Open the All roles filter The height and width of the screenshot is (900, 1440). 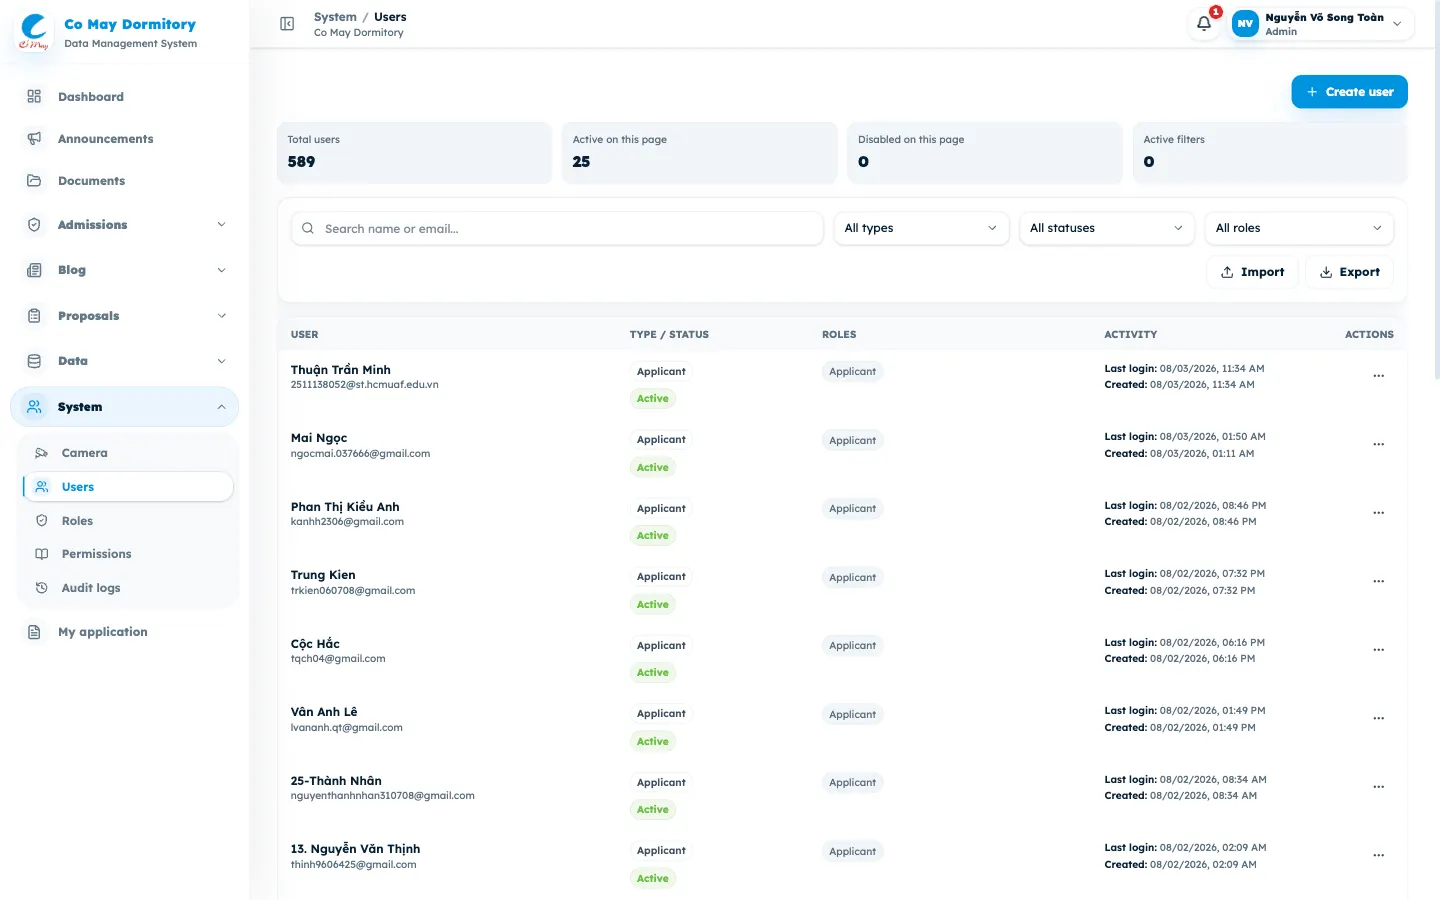pyautogui.click(x=1299, y=228)
